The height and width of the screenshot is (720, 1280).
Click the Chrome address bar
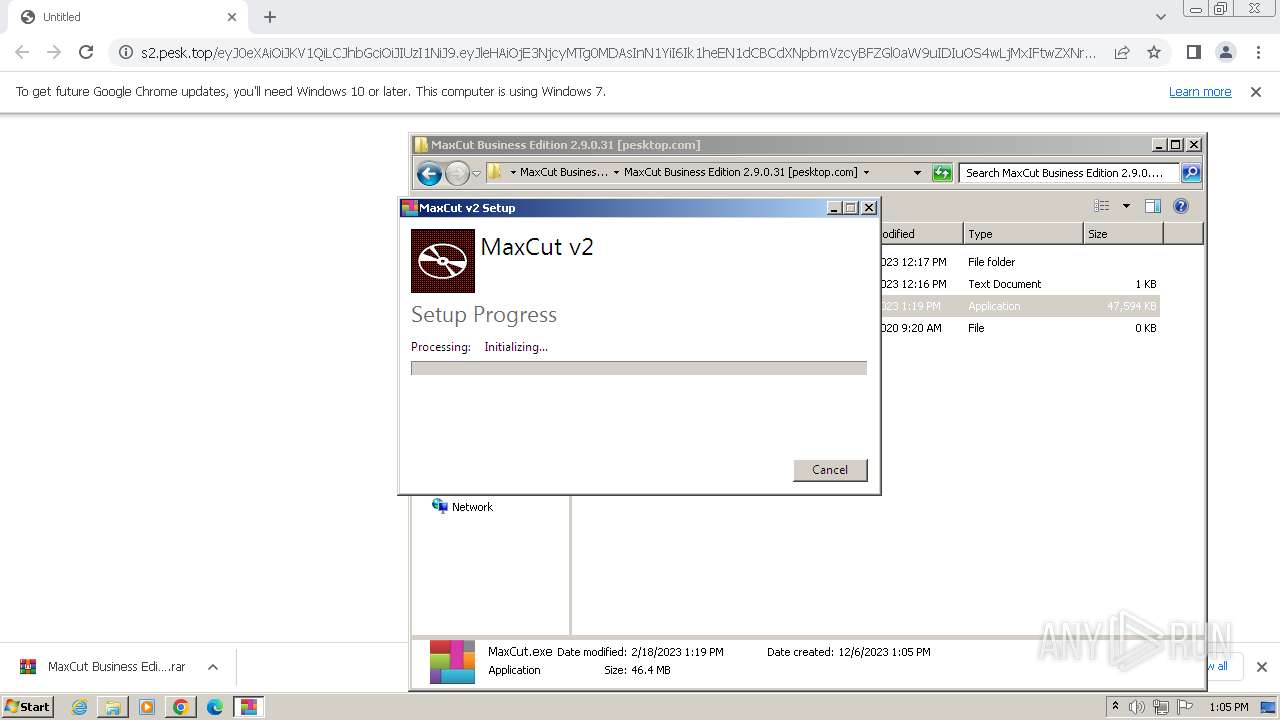pyautogui.click(x=618, y=53)
